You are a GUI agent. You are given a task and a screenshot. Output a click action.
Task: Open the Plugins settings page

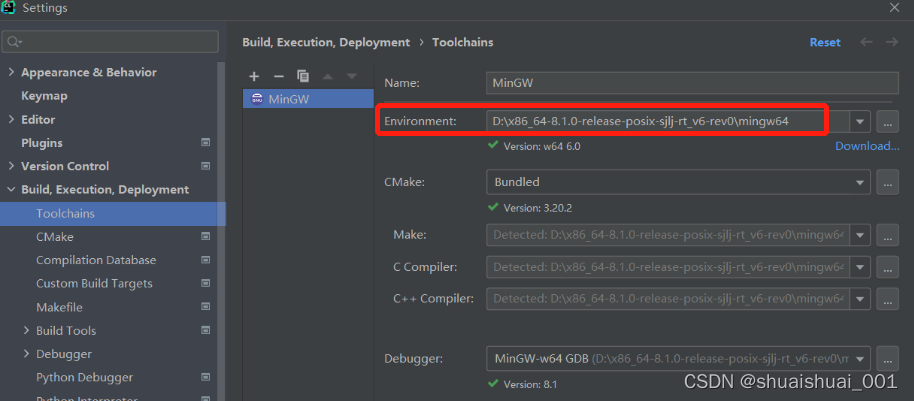(42, 143)
